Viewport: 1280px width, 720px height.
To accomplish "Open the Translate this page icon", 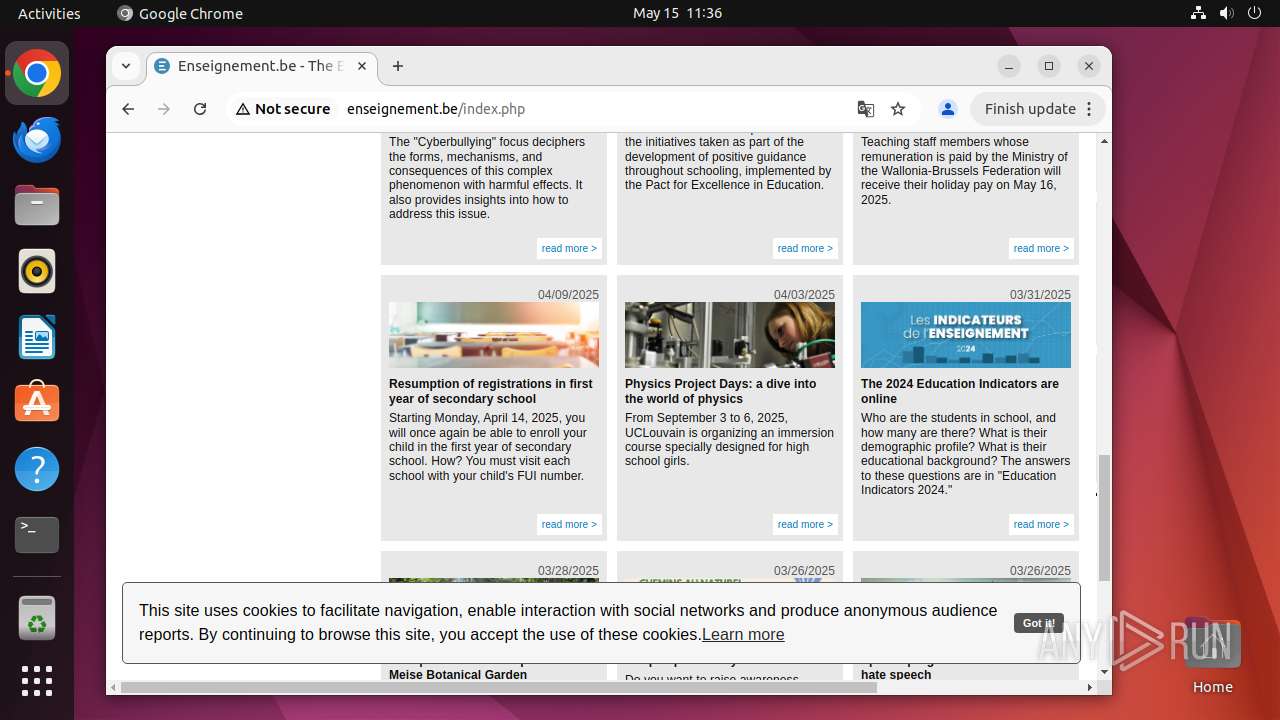I will tap(866, 109).
